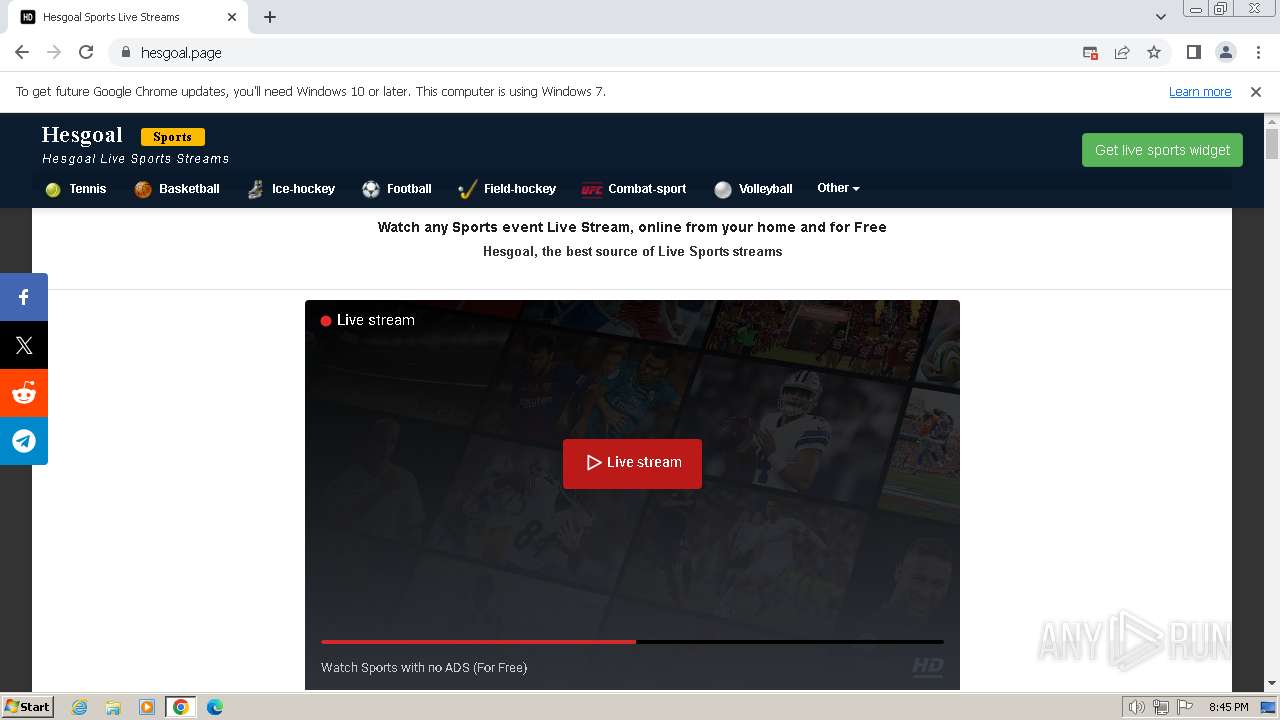
Task: Open Chrome side panel icon
Action: click(1194, 53)
